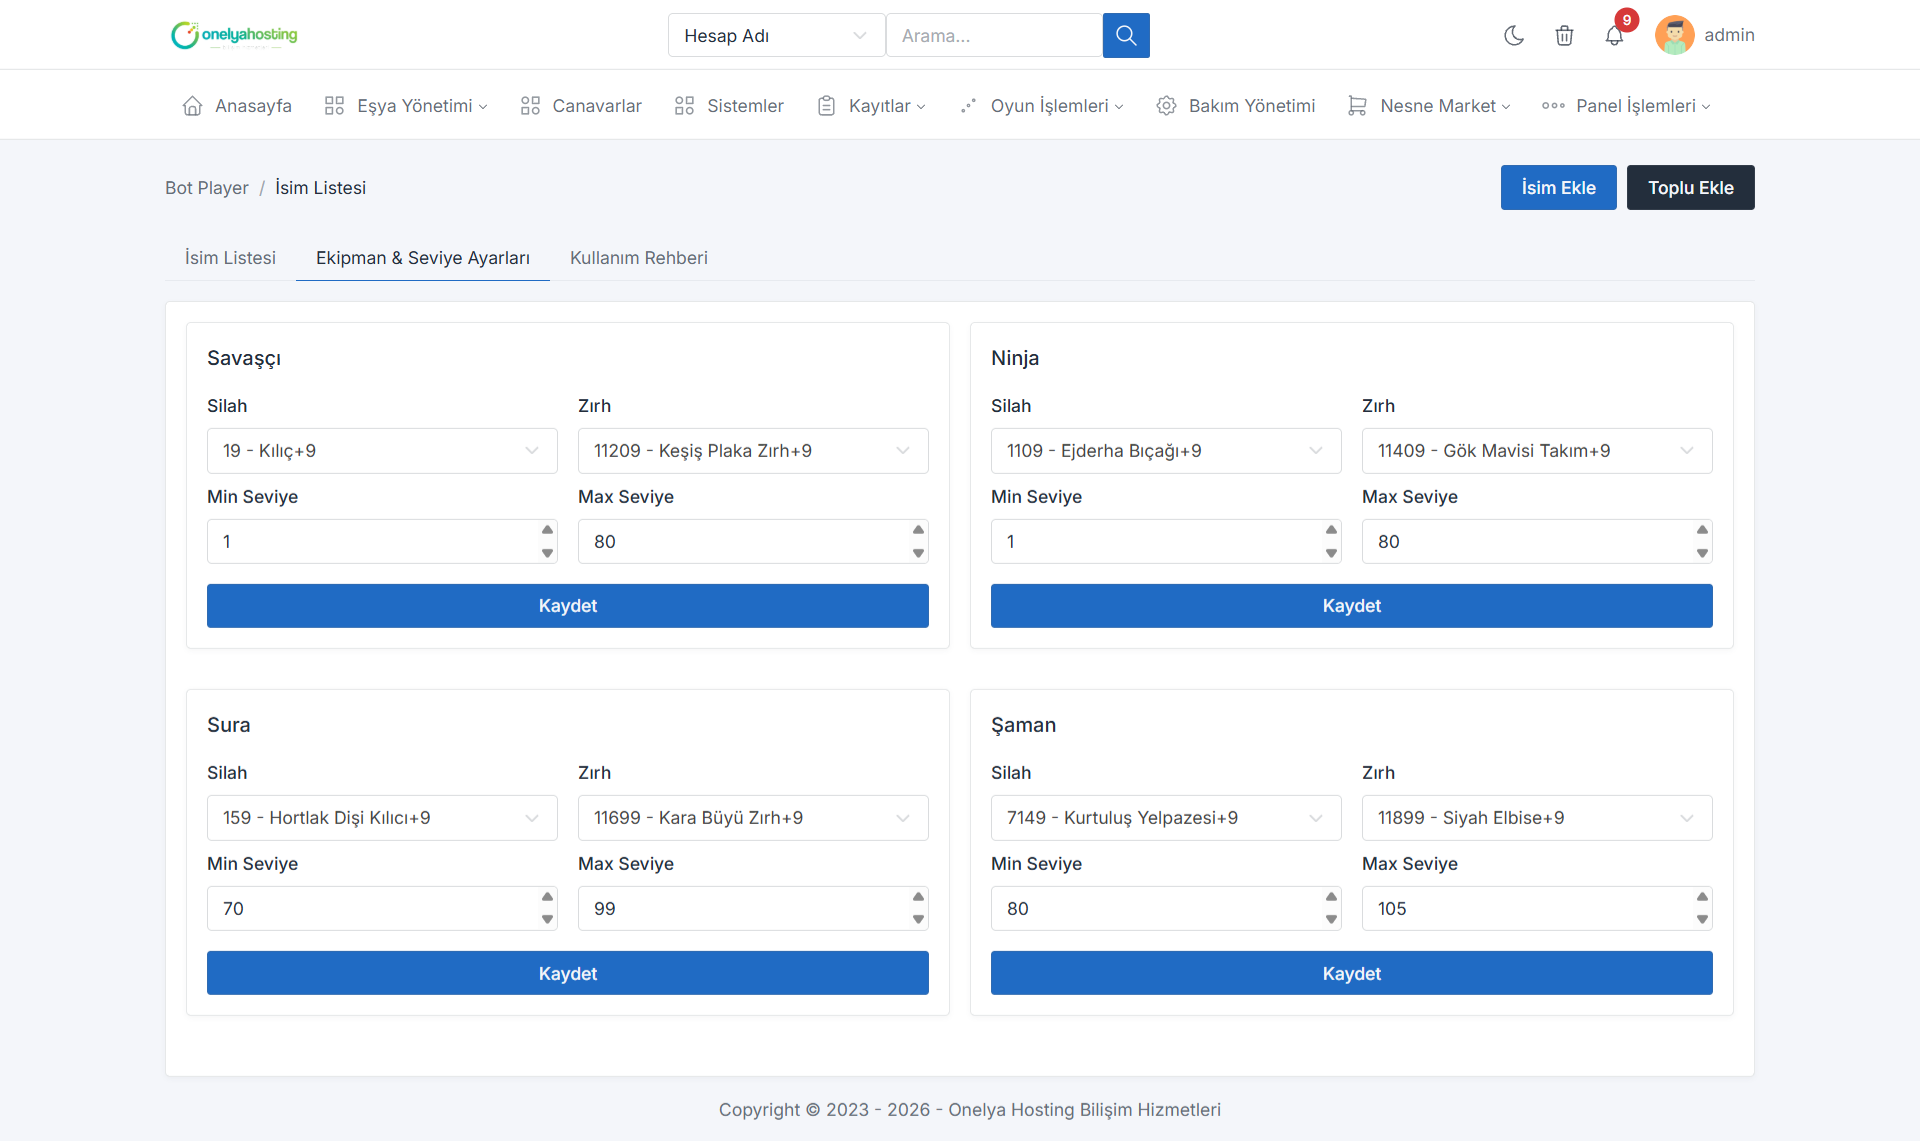Toggle dark mode moon icon
Viewport: 1920px width, 1141px height.
click(x=1514, y=36)
